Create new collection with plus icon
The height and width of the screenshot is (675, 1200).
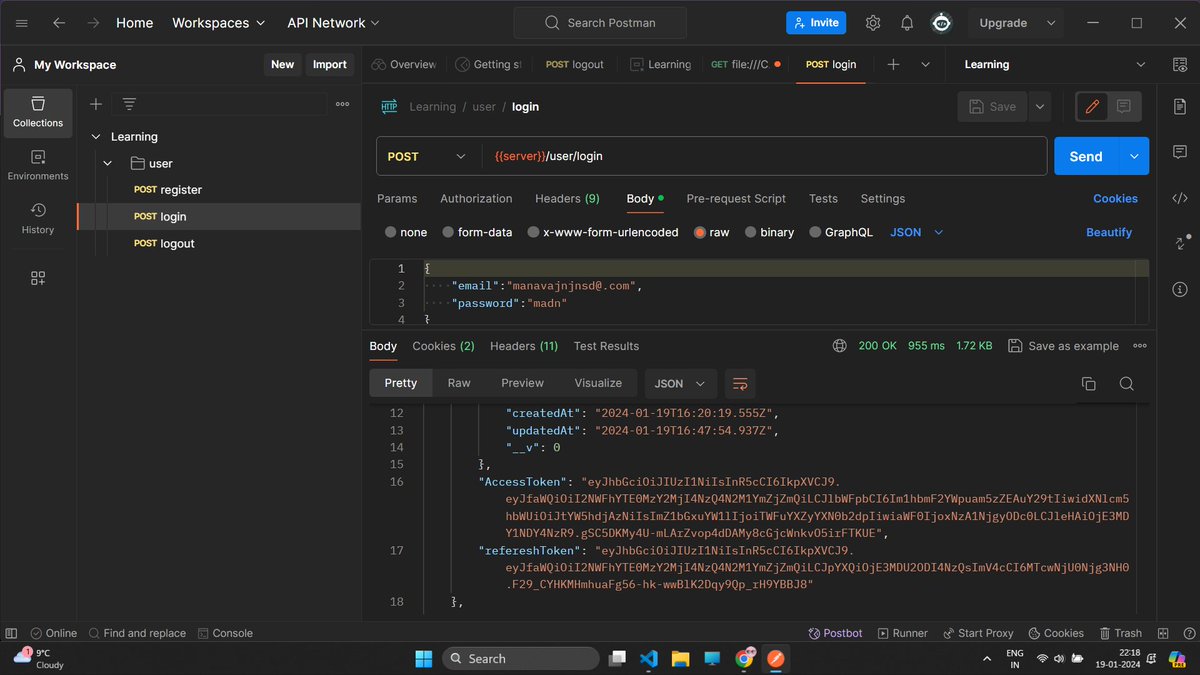point(96,104)
